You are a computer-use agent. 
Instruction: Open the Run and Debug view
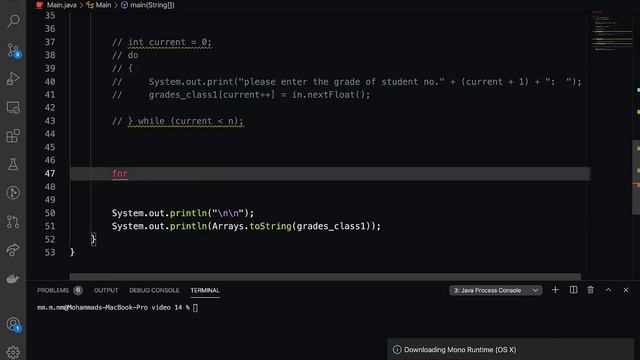(13, 78)
